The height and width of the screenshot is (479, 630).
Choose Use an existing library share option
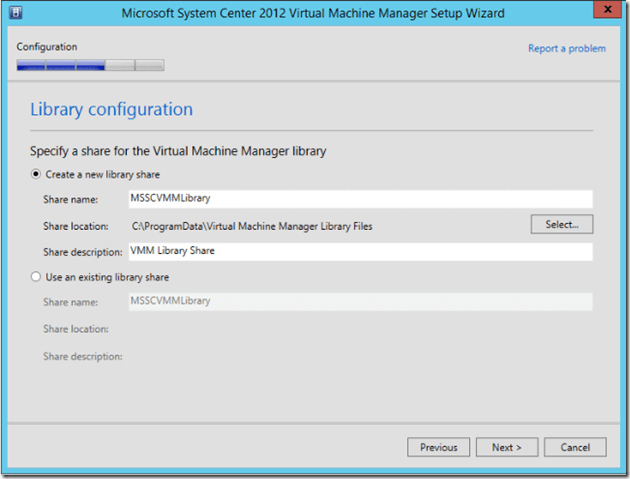(x=37, y=277)
